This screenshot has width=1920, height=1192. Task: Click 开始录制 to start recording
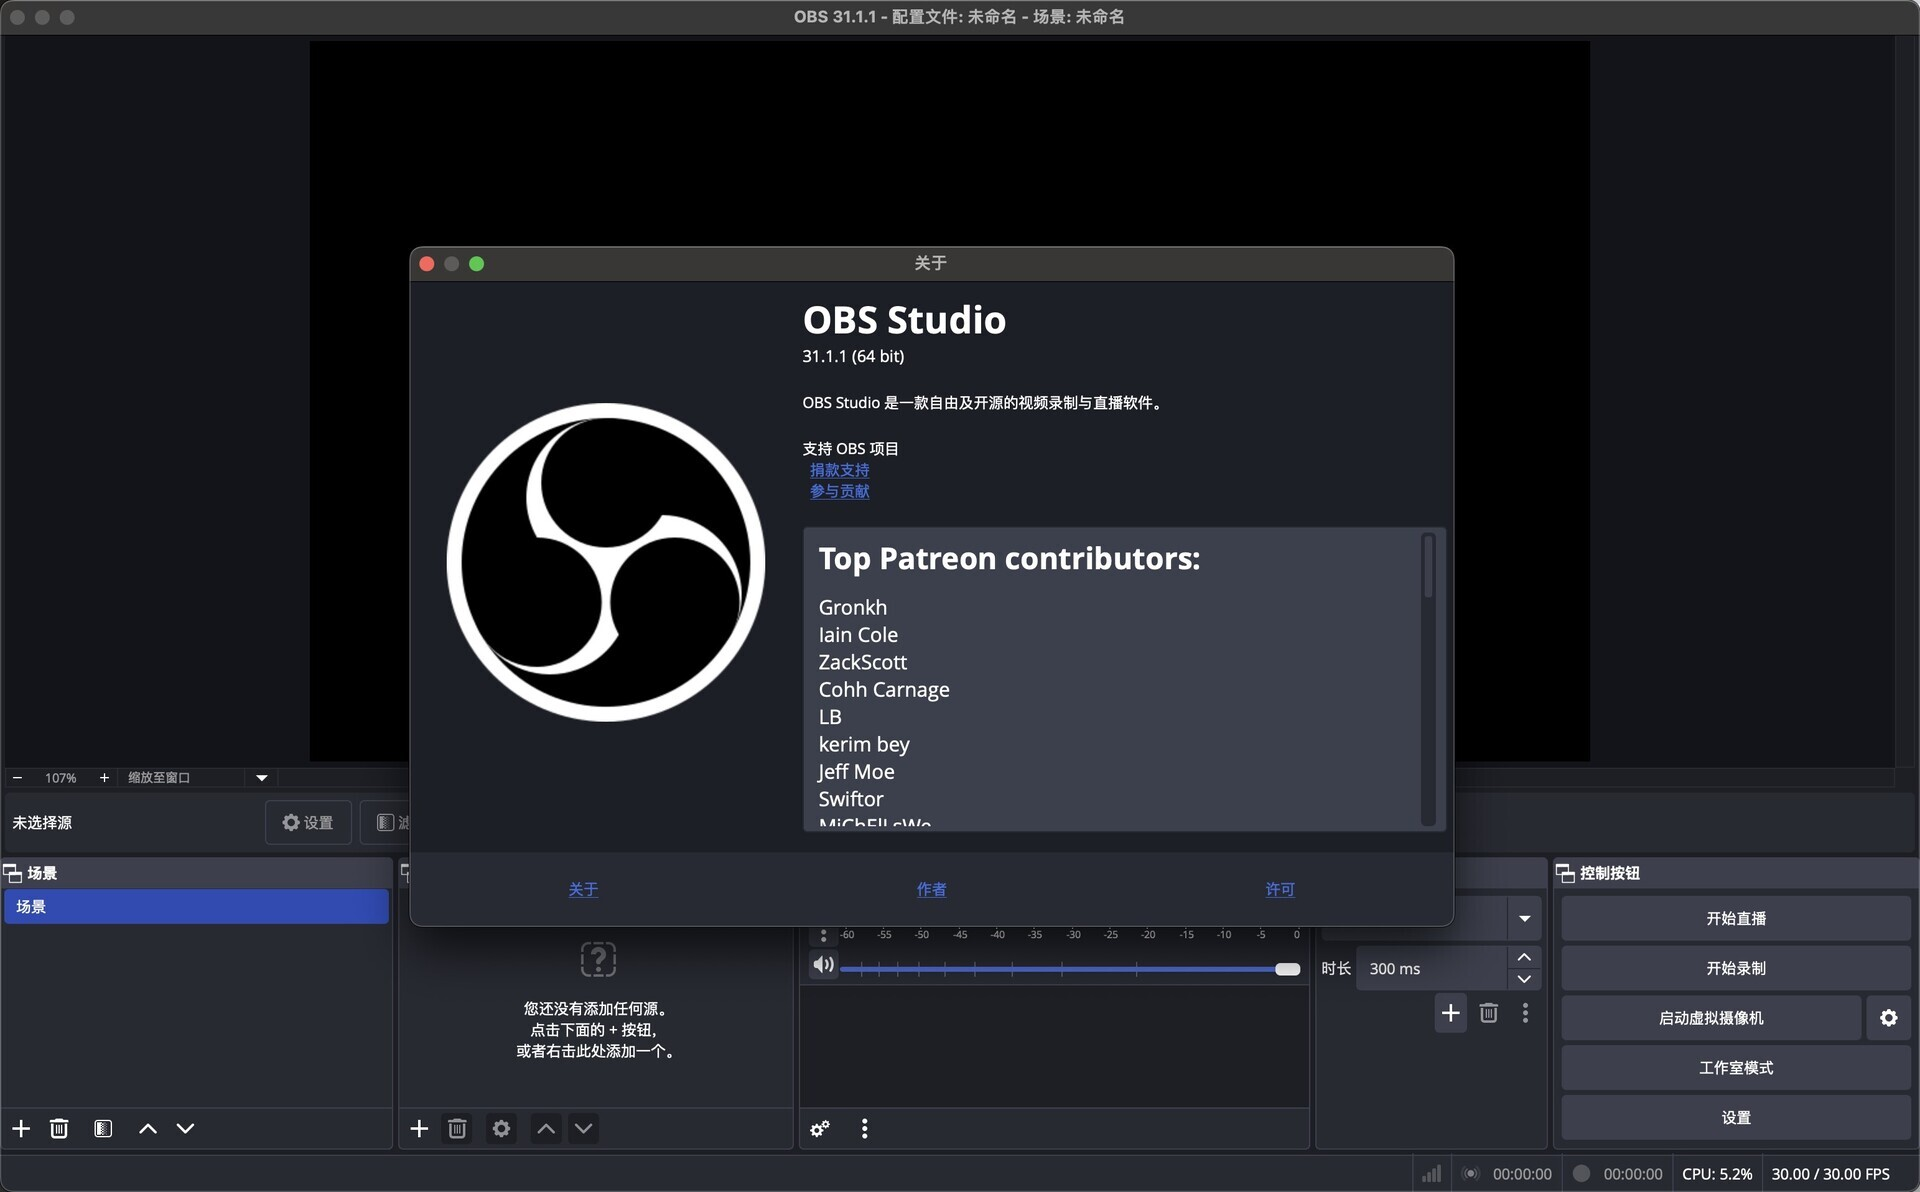coord(1735,968)
